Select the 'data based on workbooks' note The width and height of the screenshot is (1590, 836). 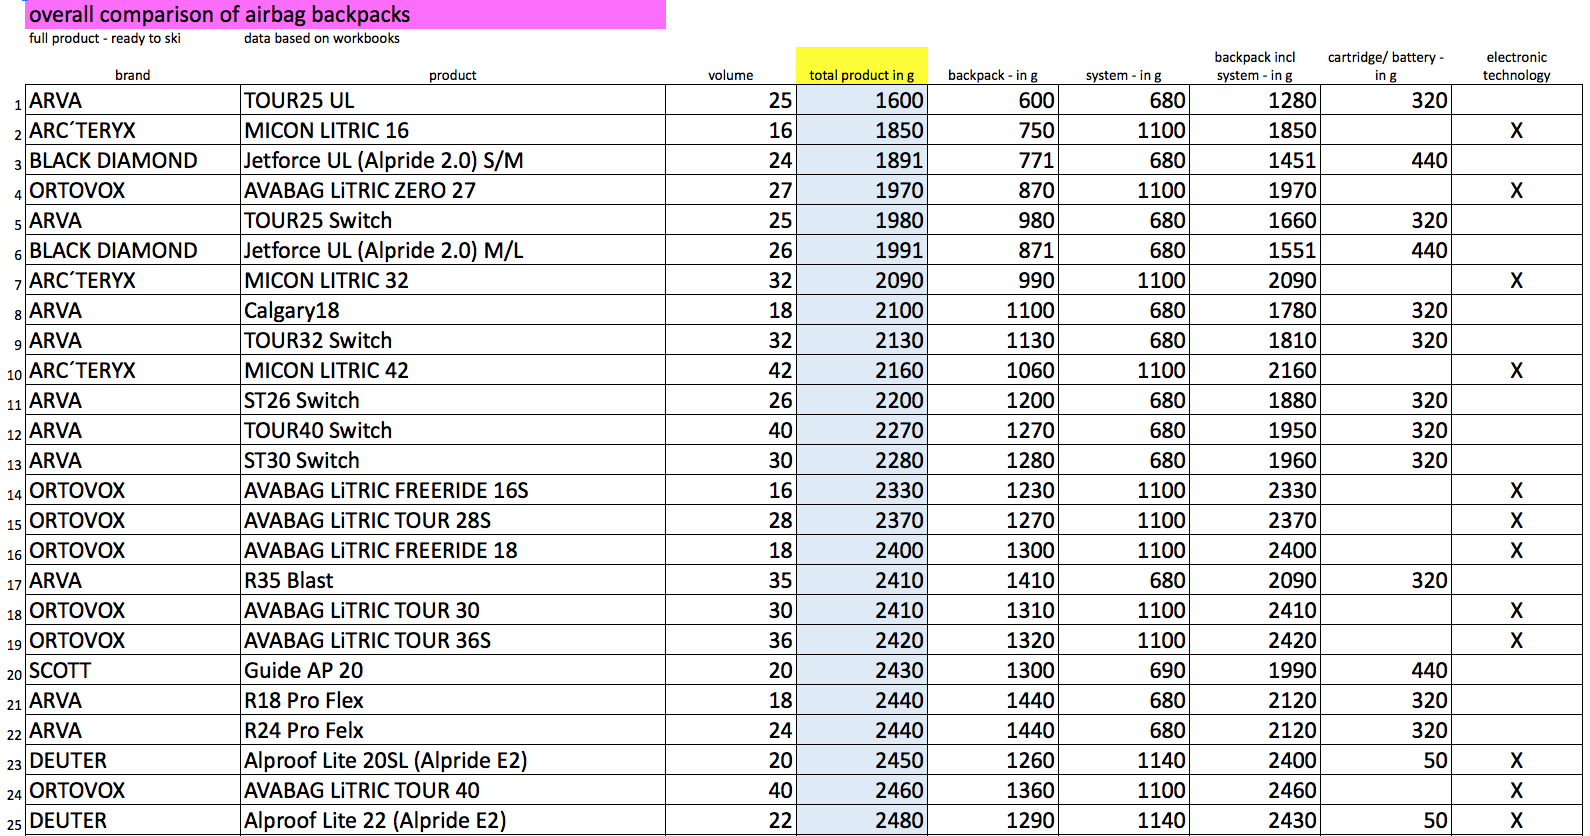pyautogui.click(x=322, y=38)
